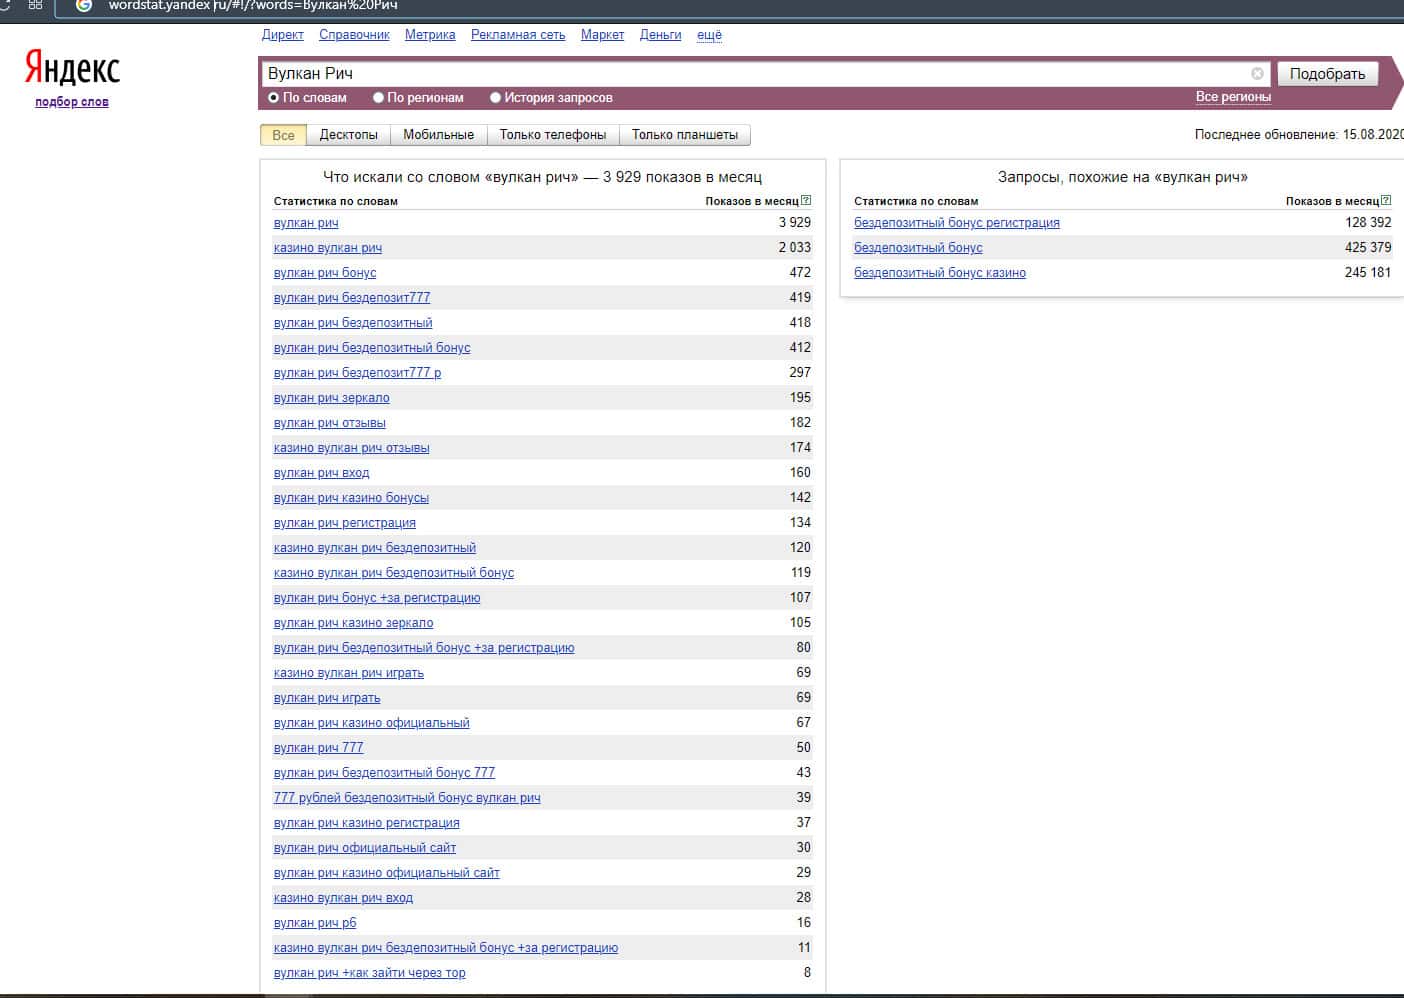Viewport: 1404px width, 998px height.
Task: Open the 'вулкан рич зеркало' query link
Action: [x=331, y=398]
